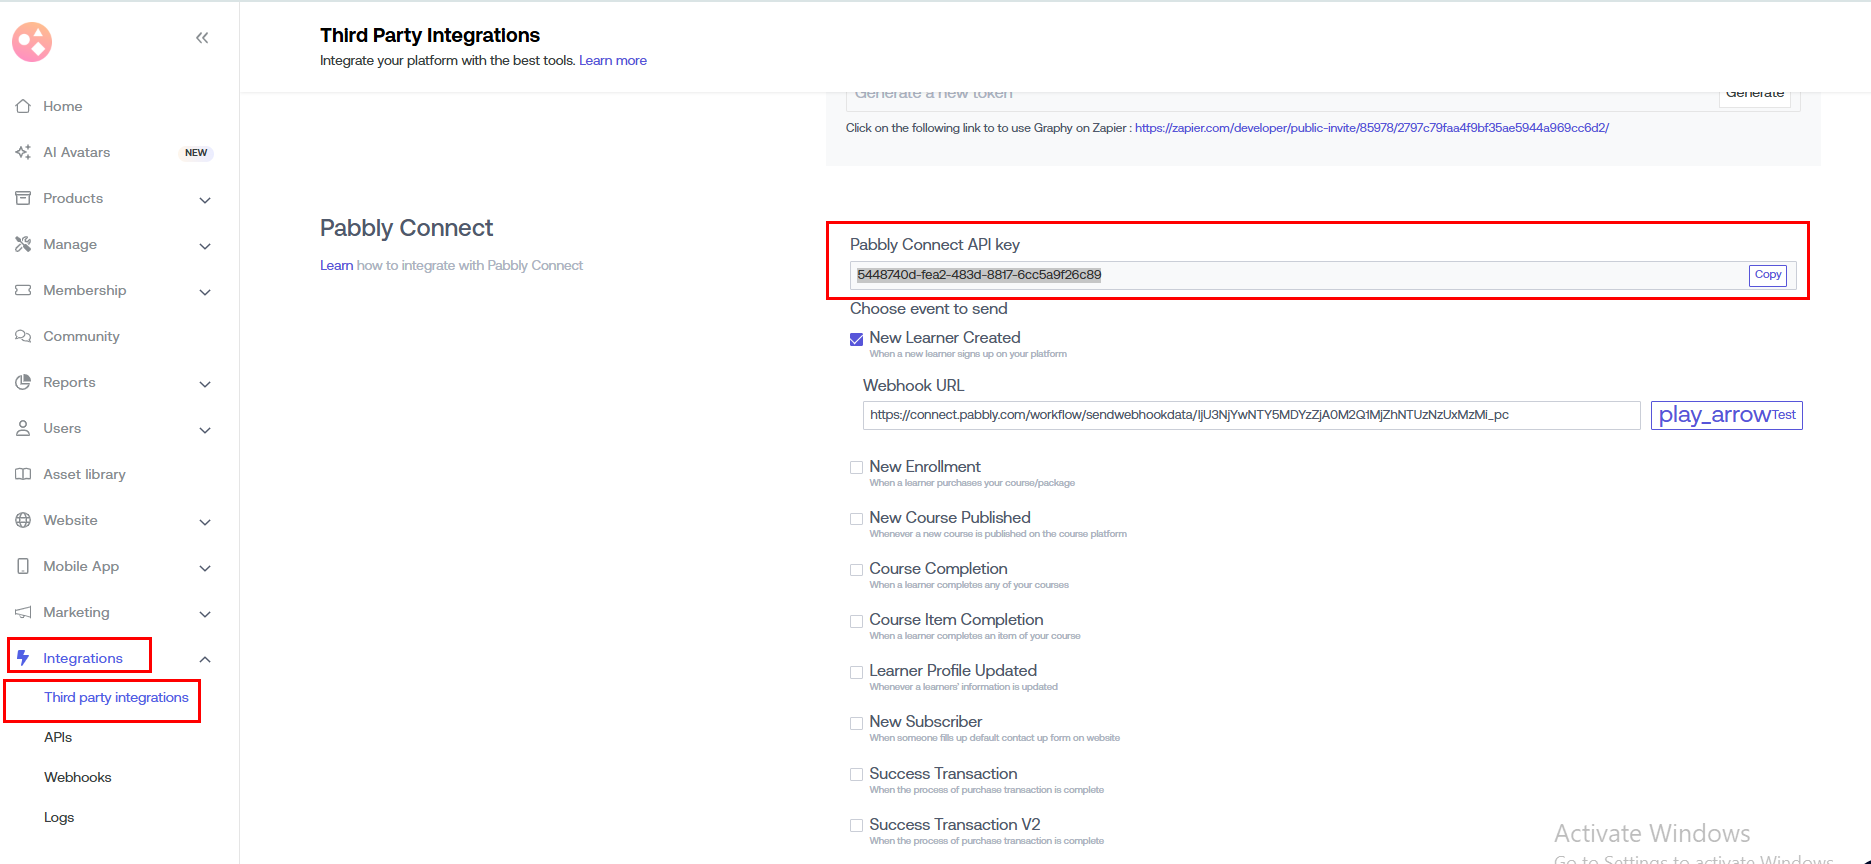Click the Home house icon
Viewport: 1871px width, 864px height.
click(23, 106)
